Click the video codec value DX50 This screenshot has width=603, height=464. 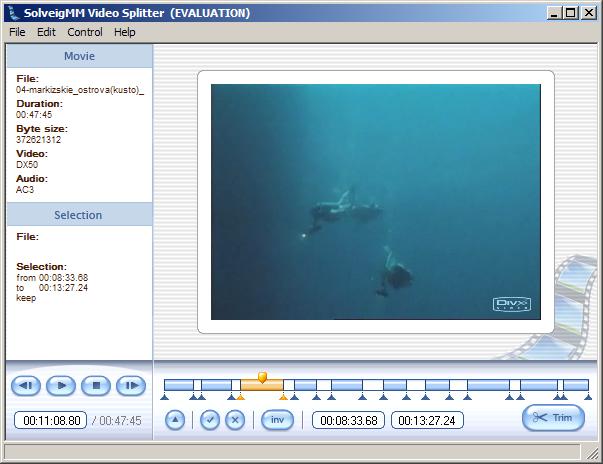pos(27,165)
